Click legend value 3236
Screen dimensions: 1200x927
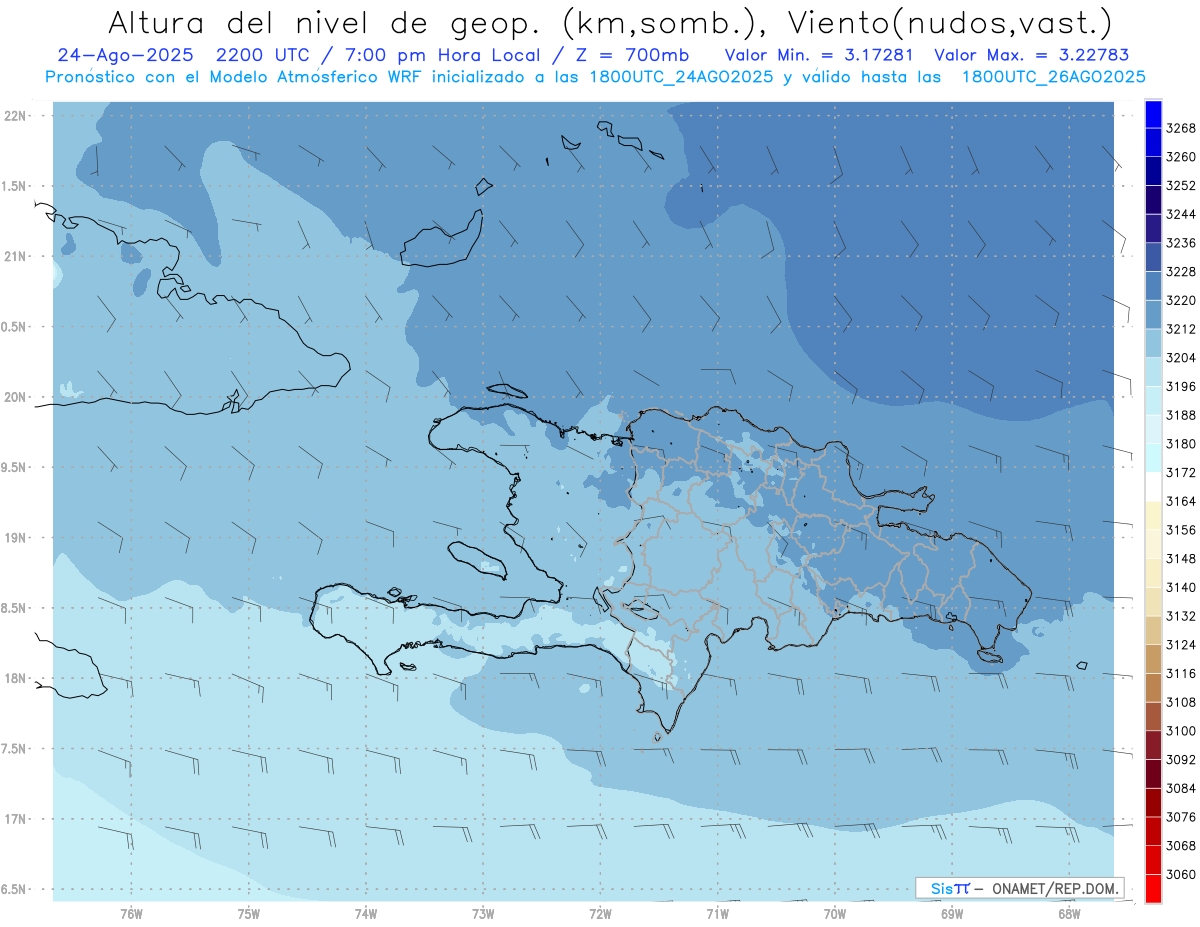click(1181, 243)
